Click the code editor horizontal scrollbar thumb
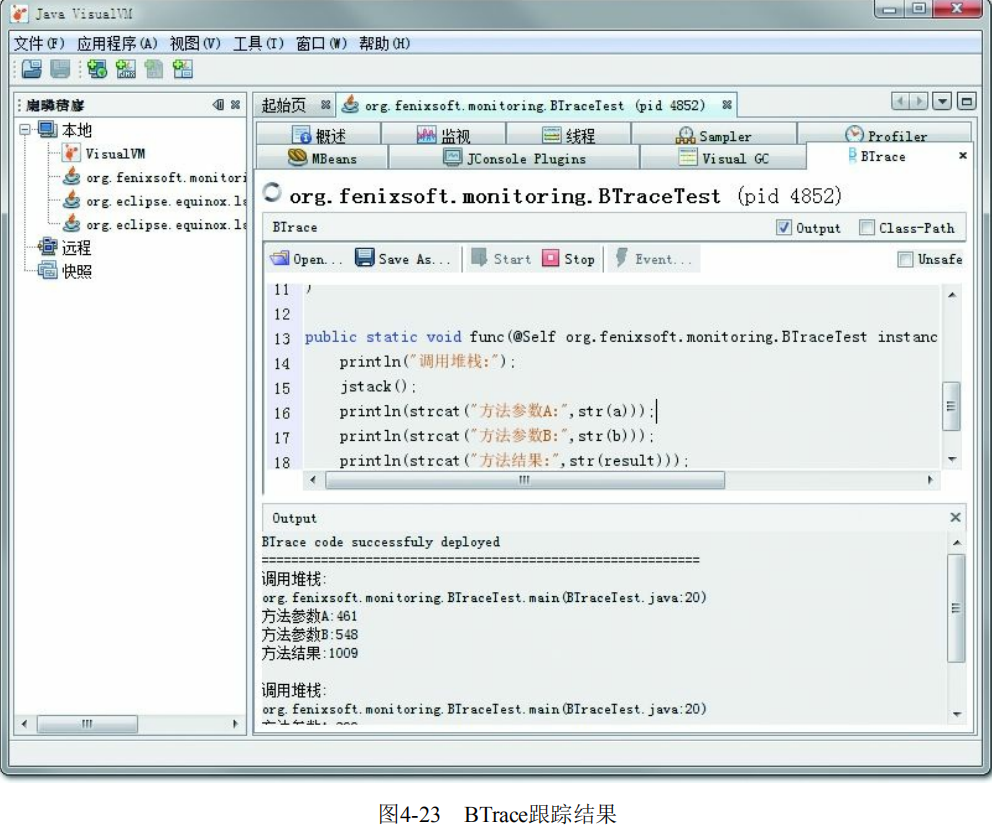The image size is (992, 830). click(524, 480)
